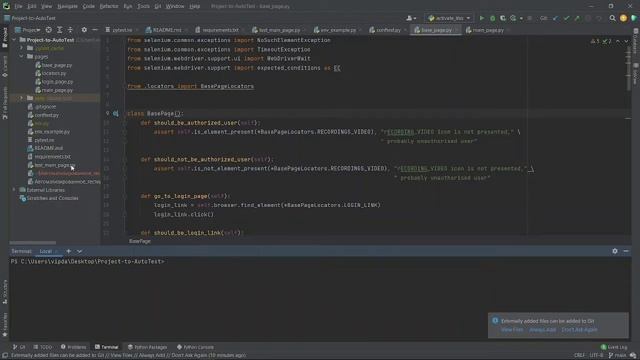Switch to the conftest.py editor tab
The width and height of the screenshot is (640, 360).
[x=387, y=30]
